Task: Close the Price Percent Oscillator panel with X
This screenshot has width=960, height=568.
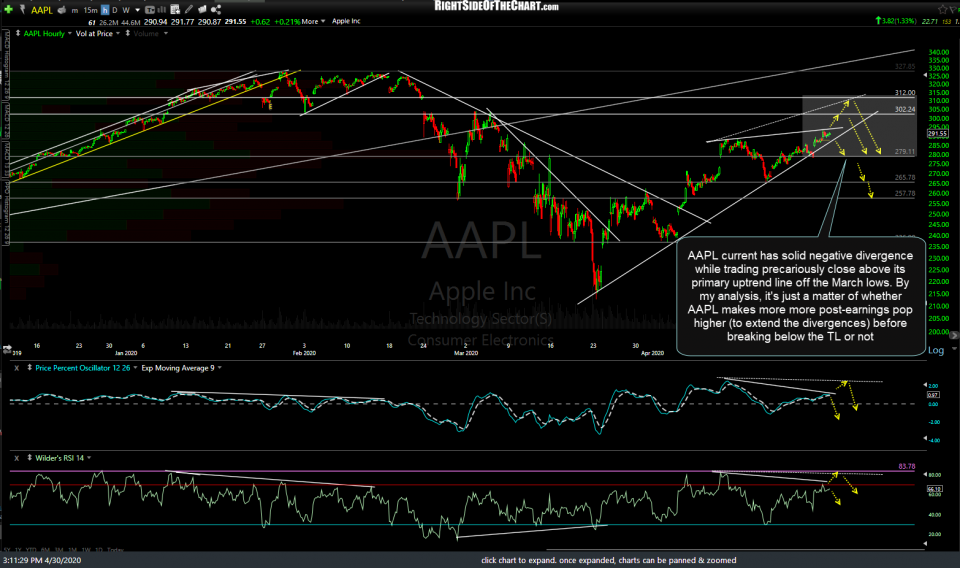Action: tap(17, 368)
